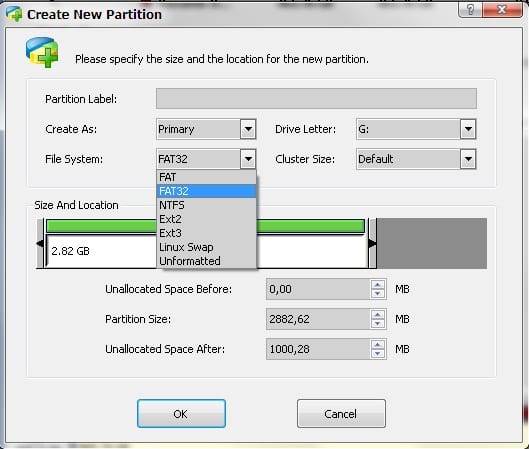Expand the Create As dropdown

248,129
